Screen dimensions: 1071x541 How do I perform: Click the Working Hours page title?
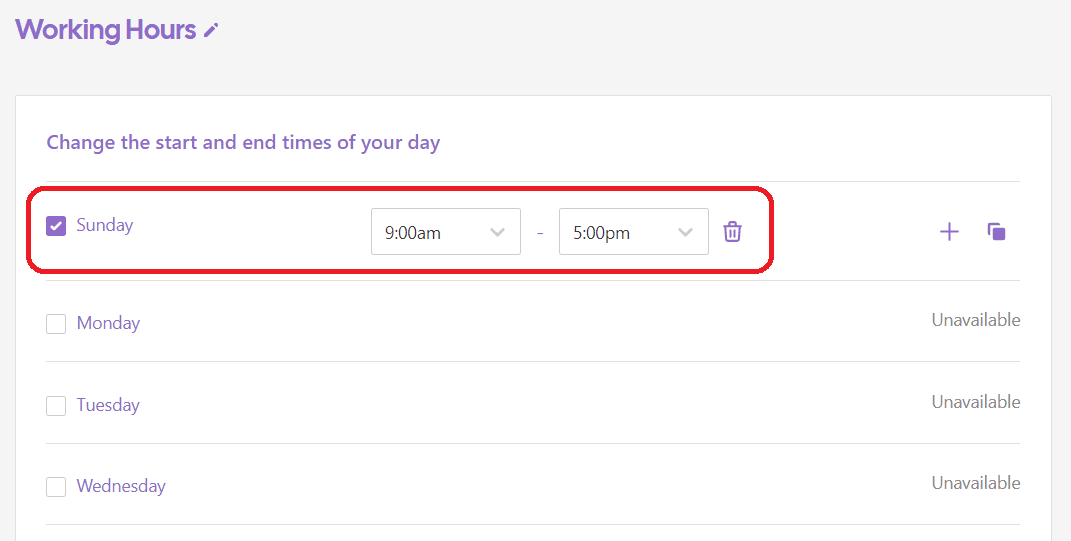[105, 30]
